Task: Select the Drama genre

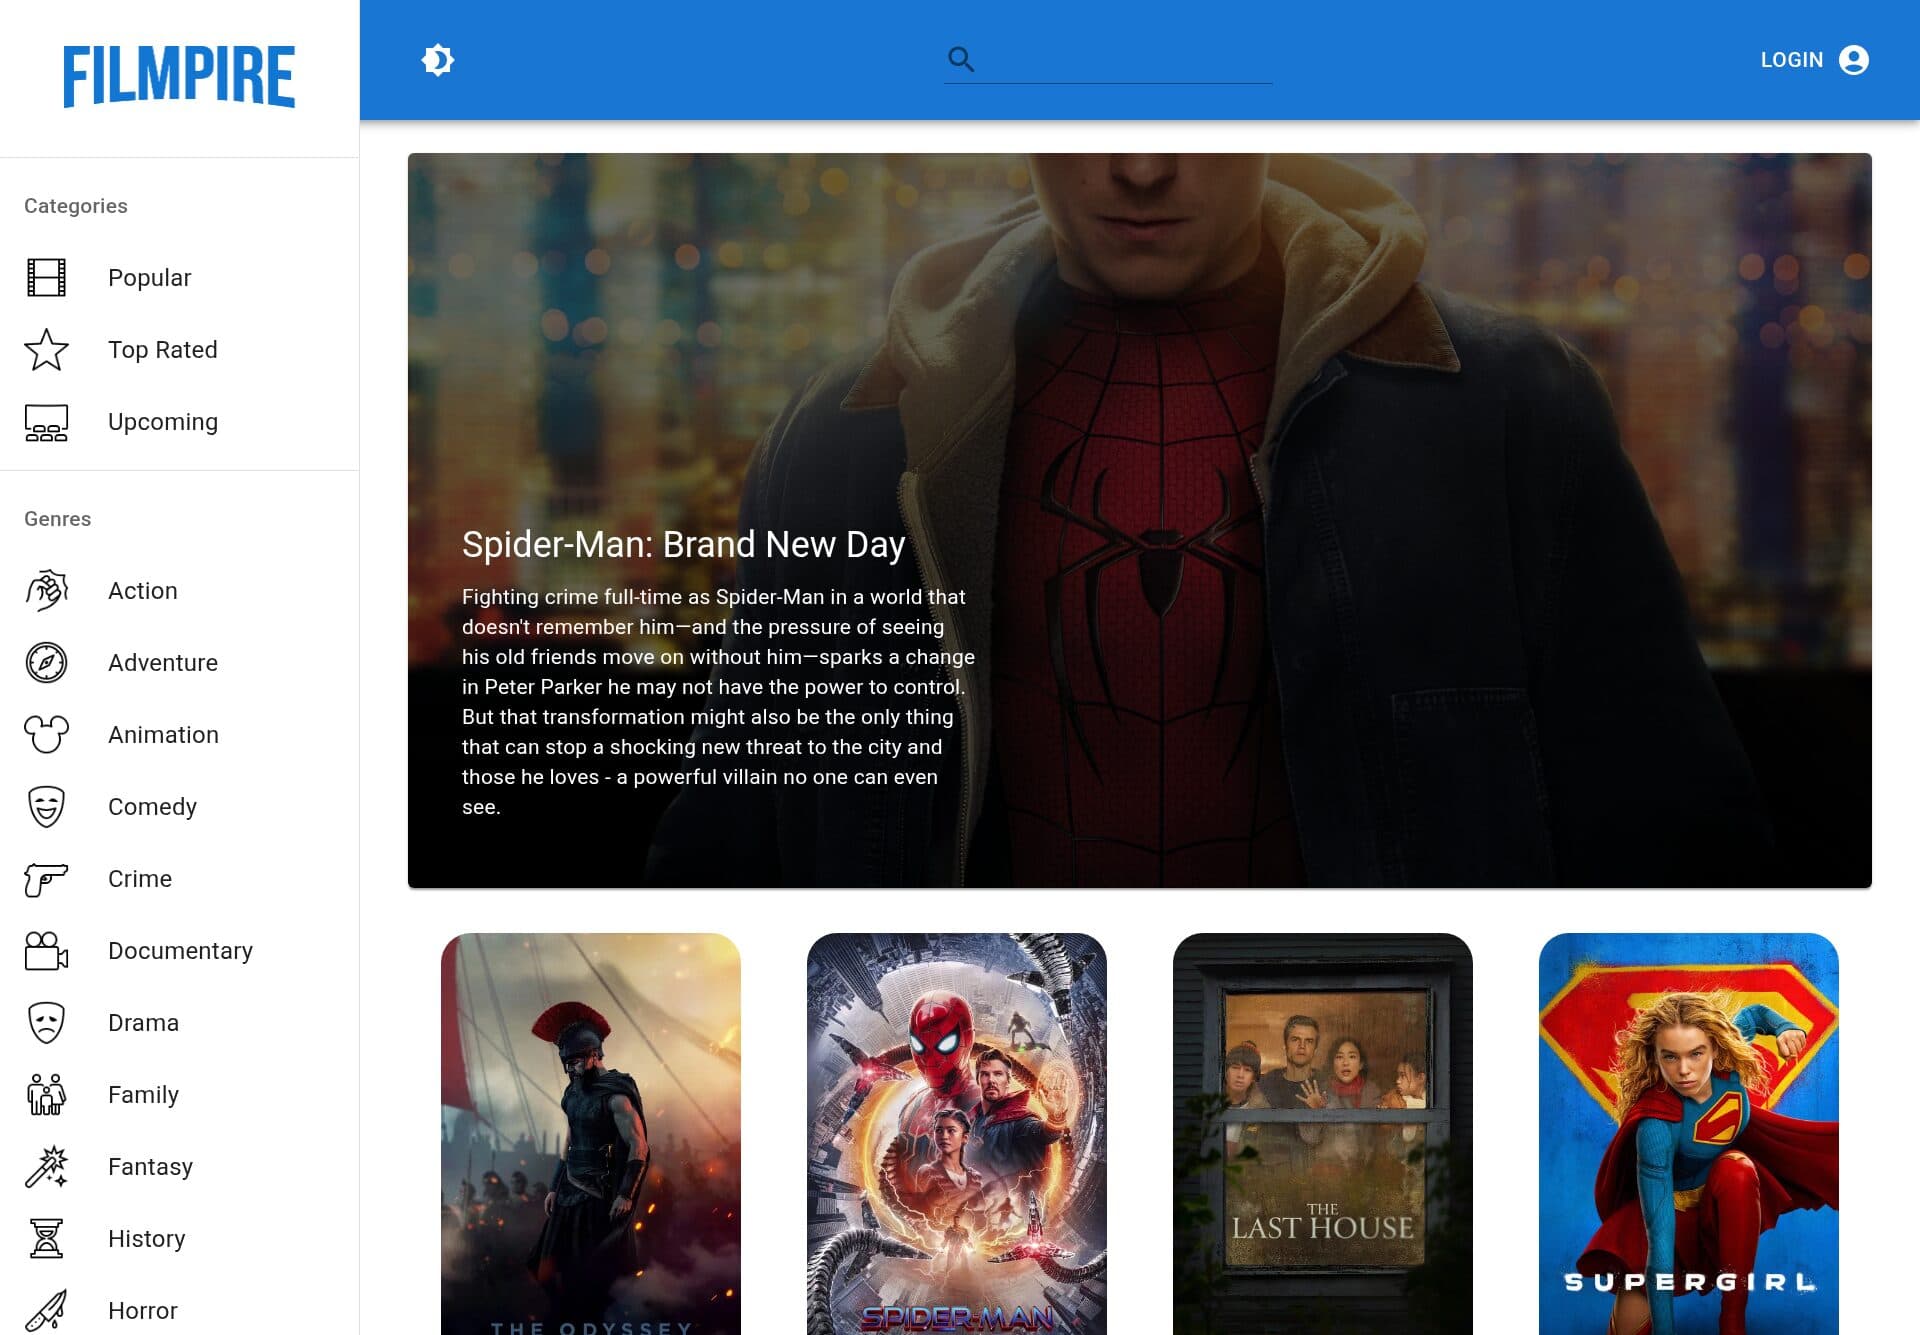Action: click(180, 1022)
